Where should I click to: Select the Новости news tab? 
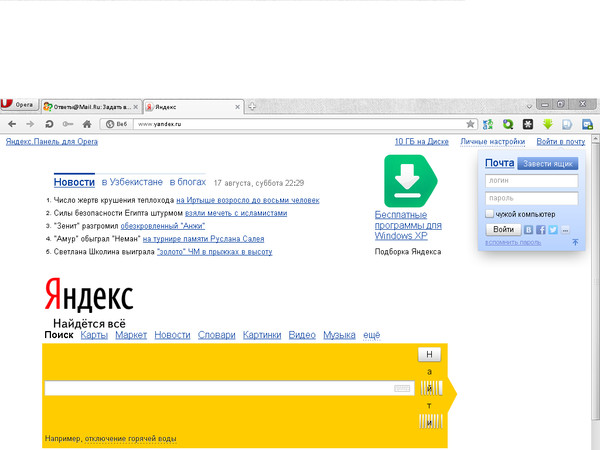tap(74, 182)
